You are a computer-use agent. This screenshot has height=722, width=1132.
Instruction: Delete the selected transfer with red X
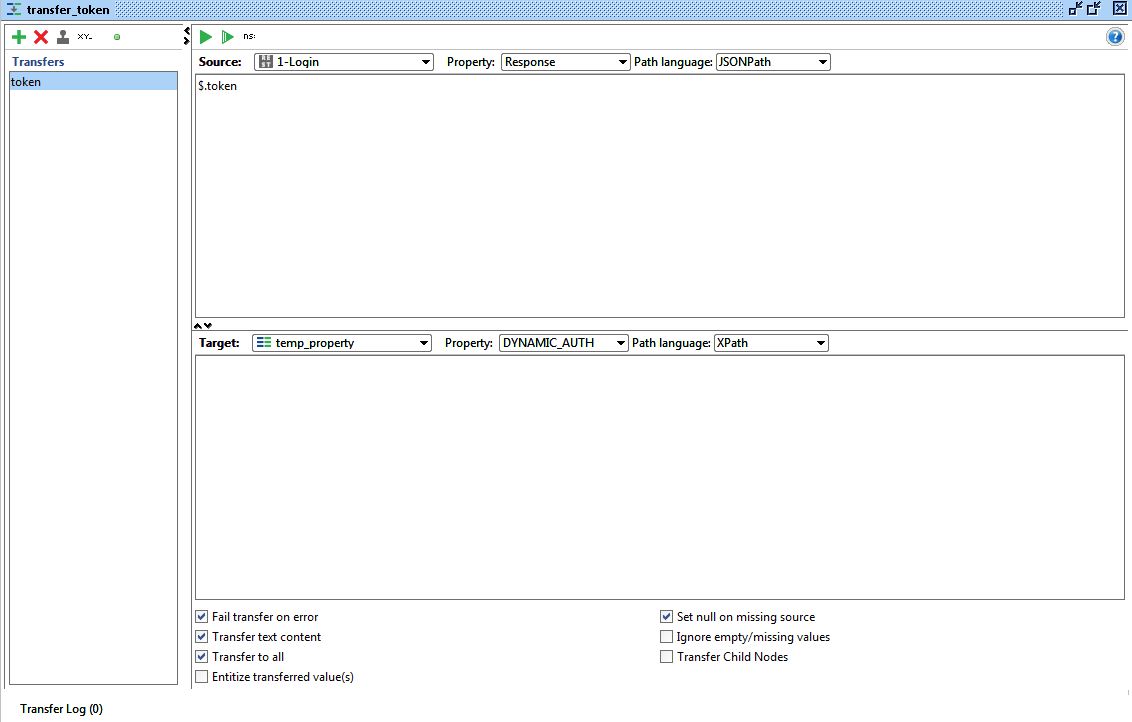41,37
